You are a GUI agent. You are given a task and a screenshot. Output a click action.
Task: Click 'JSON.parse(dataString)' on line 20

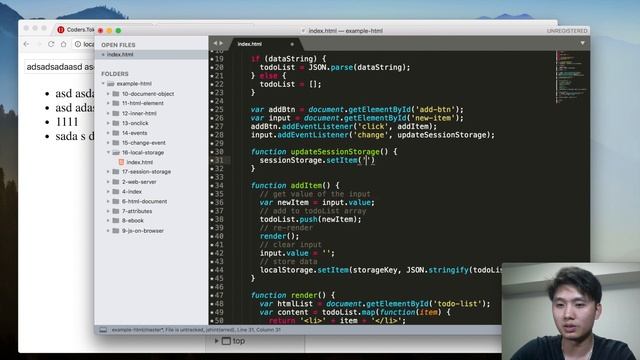tap(357, 67)
